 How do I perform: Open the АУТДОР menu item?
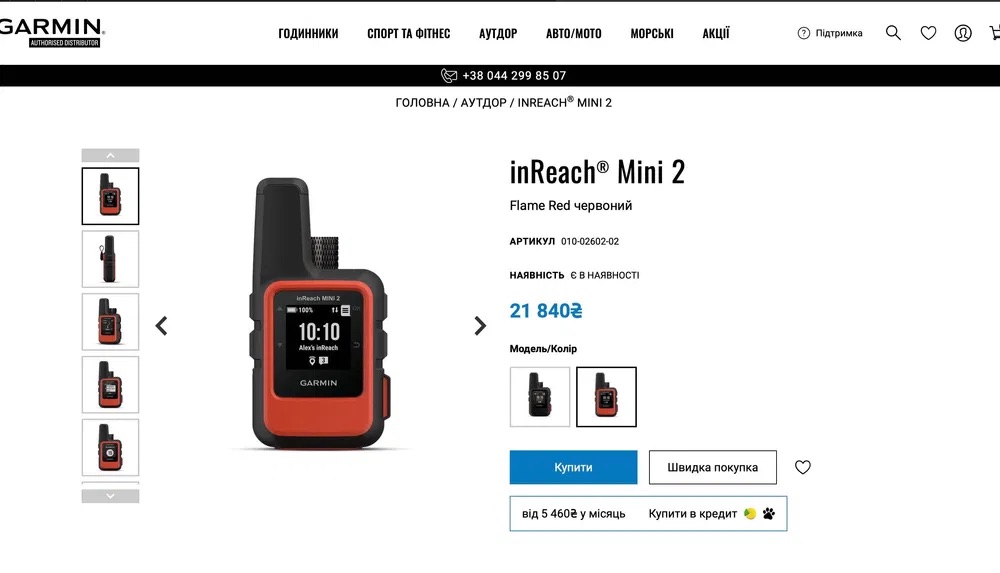tap(498, 33)
